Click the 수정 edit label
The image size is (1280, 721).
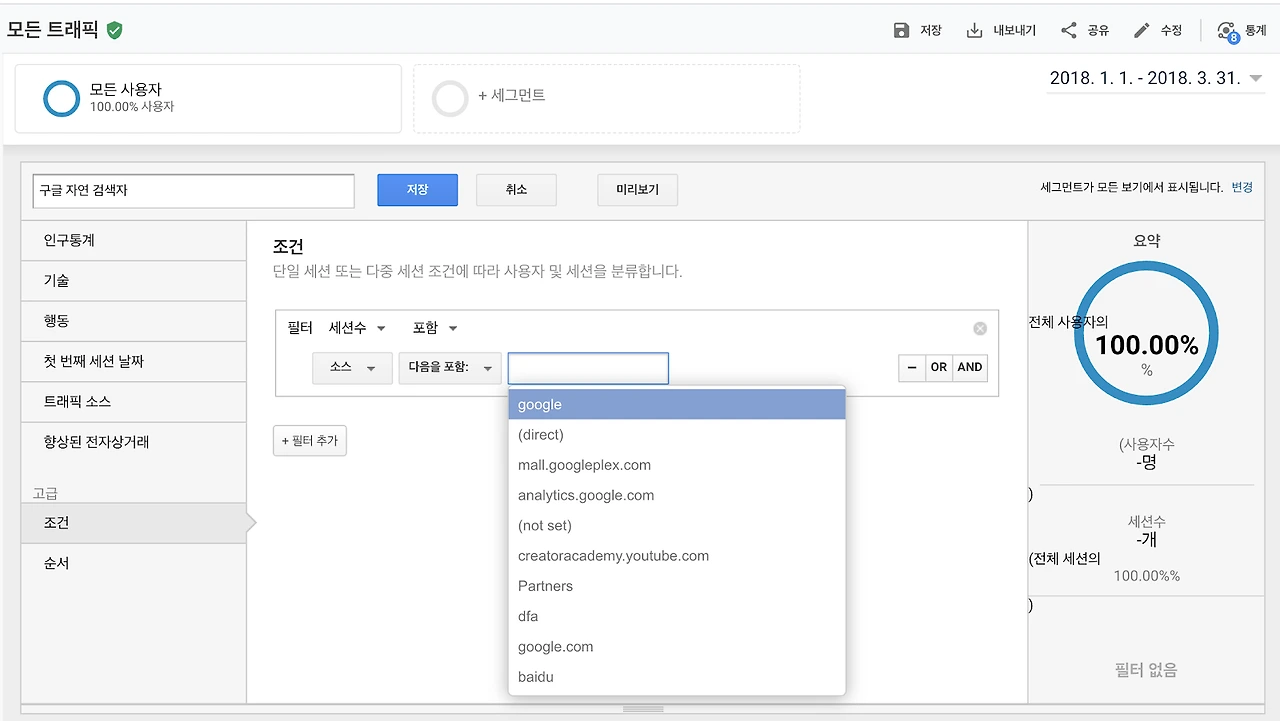1171,31
